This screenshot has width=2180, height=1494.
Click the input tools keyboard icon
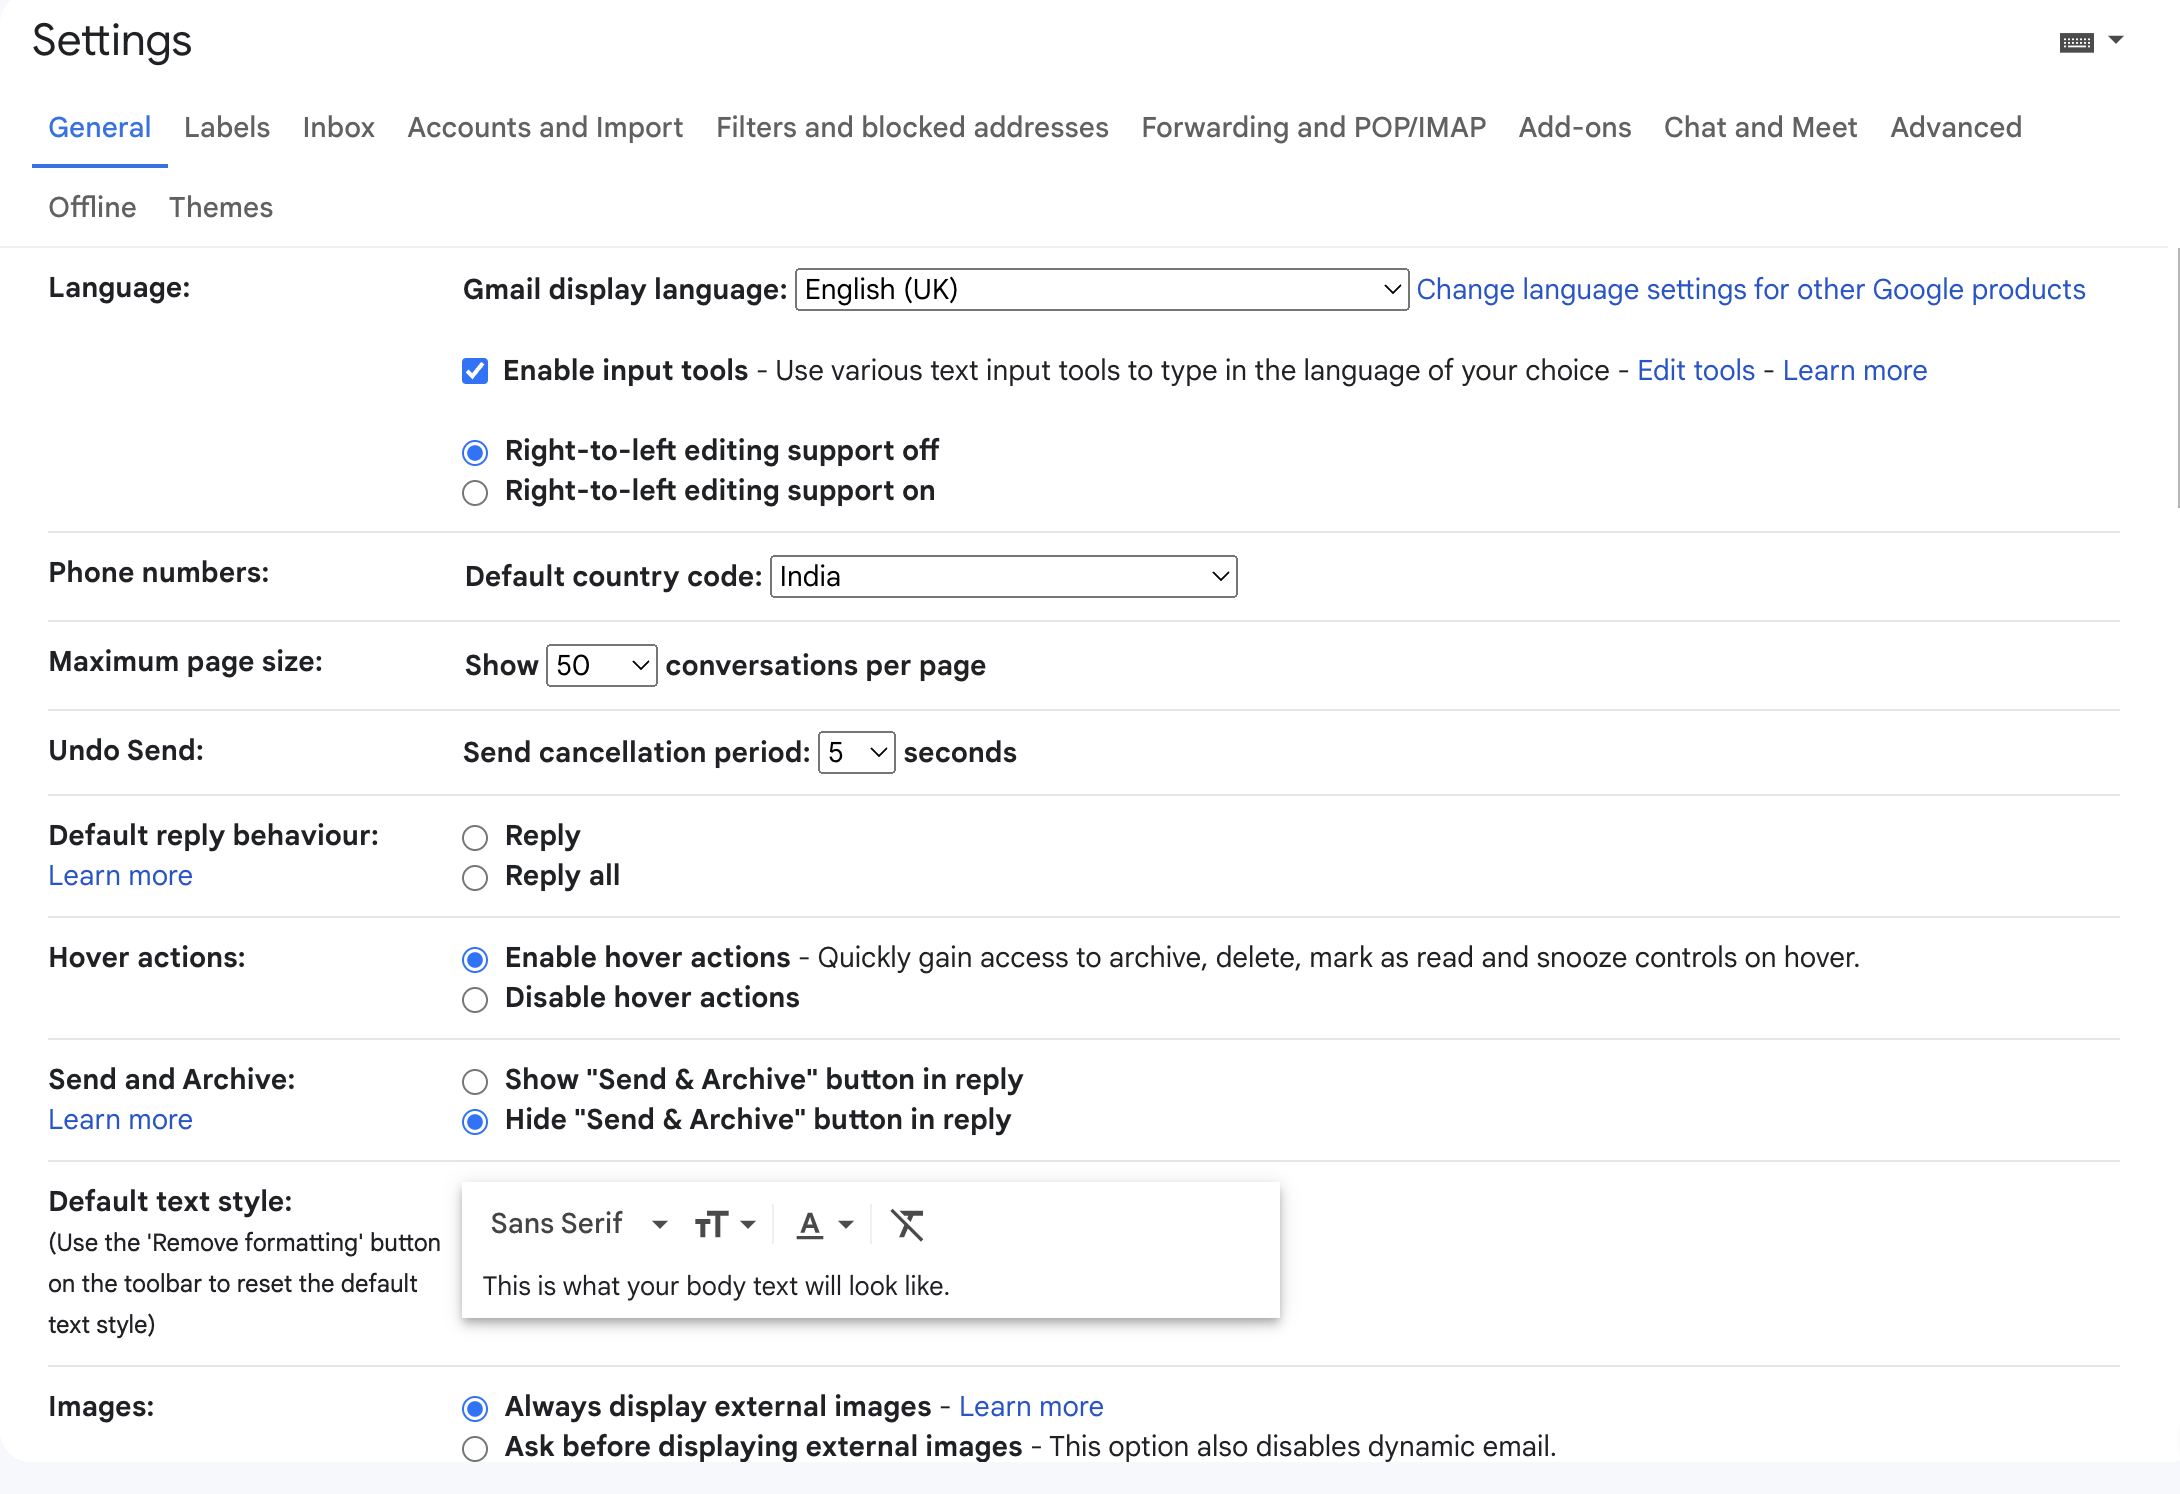[2076, 42]
